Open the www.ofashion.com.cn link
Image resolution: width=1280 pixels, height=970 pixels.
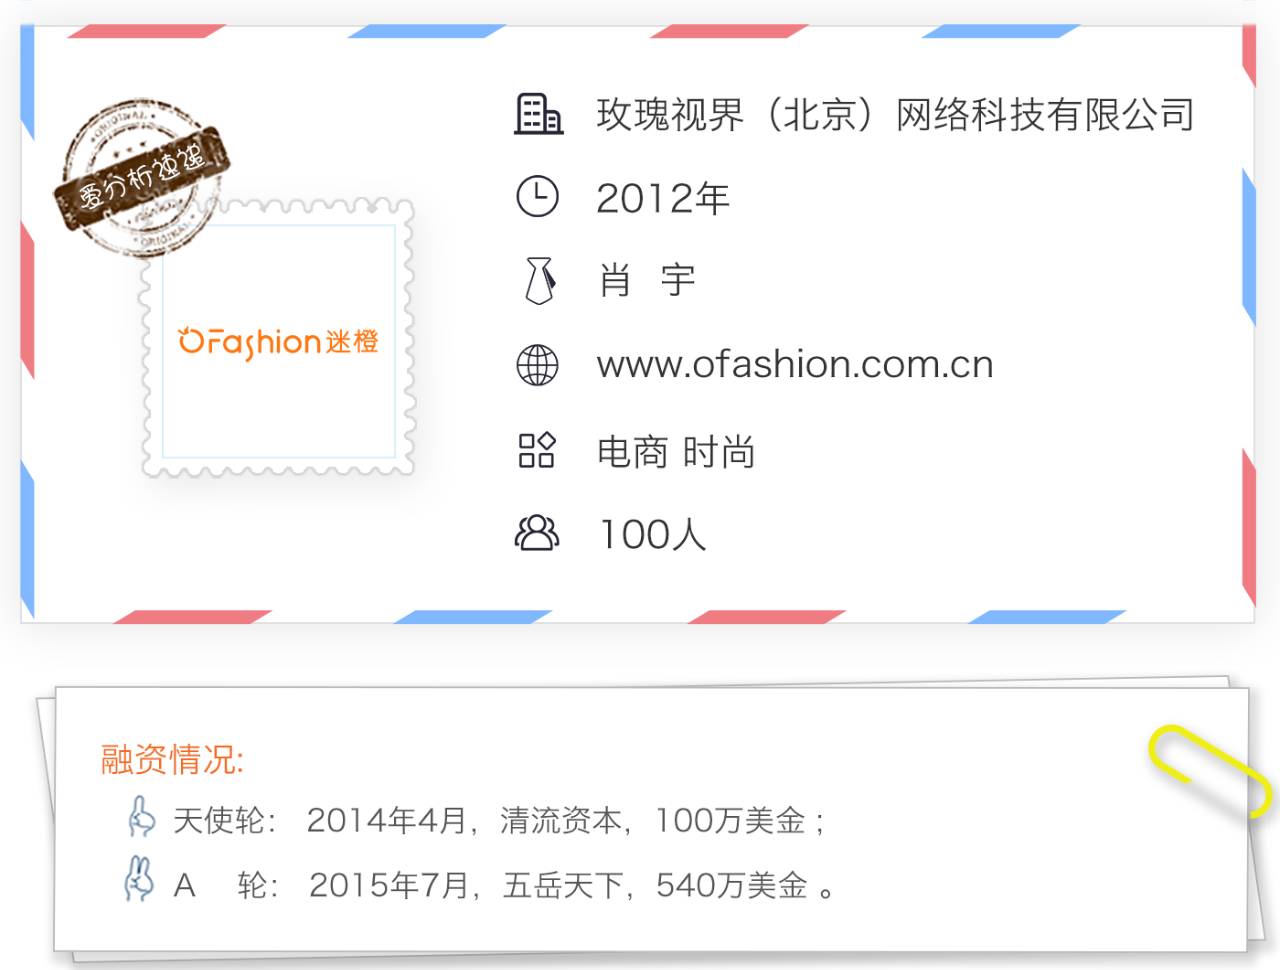point(795,365)
